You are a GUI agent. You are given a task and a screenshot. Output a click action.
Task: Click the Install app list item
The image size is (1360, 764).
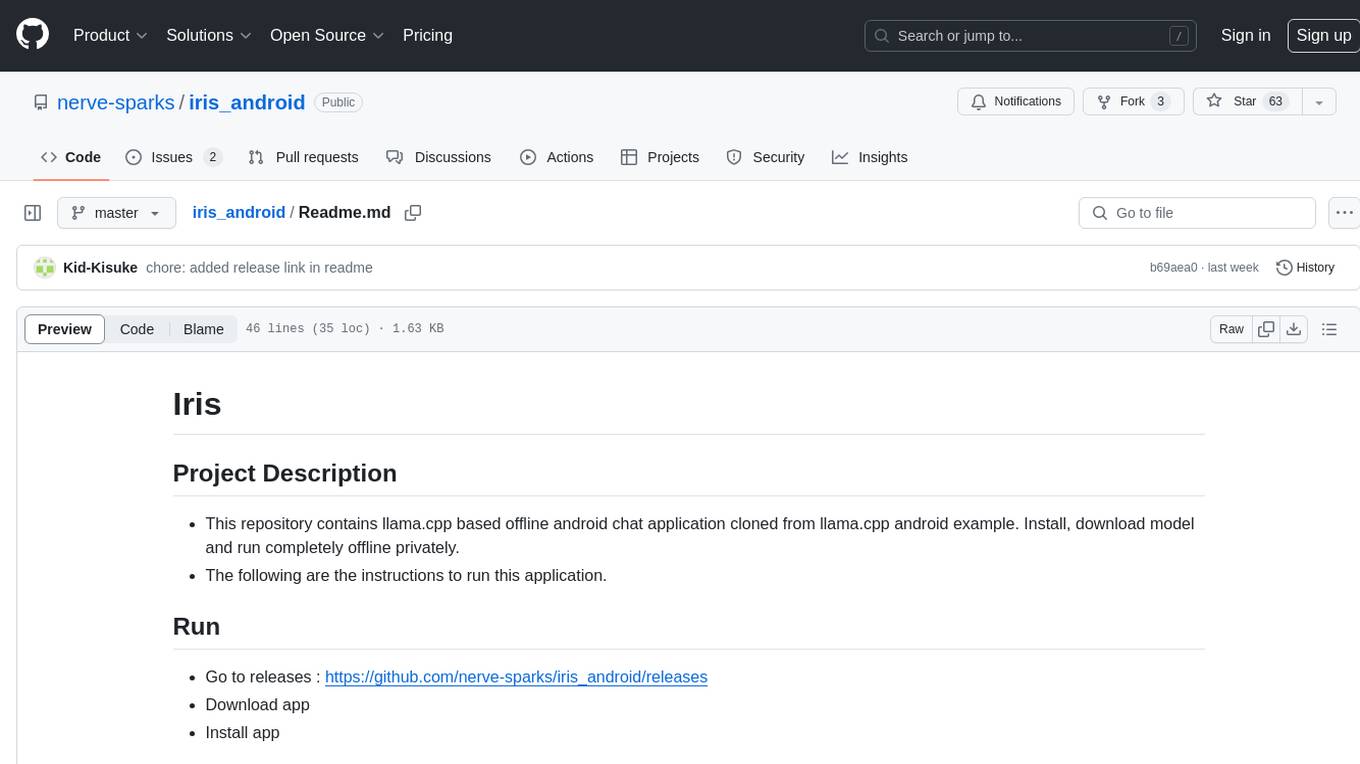(x=242, y=733)
